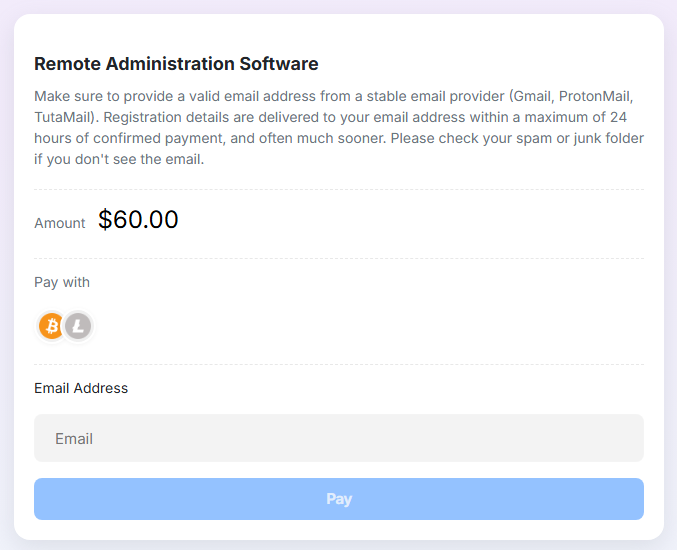Click the Email input field
Screen dimensions: 677x550
click(339, 438)
